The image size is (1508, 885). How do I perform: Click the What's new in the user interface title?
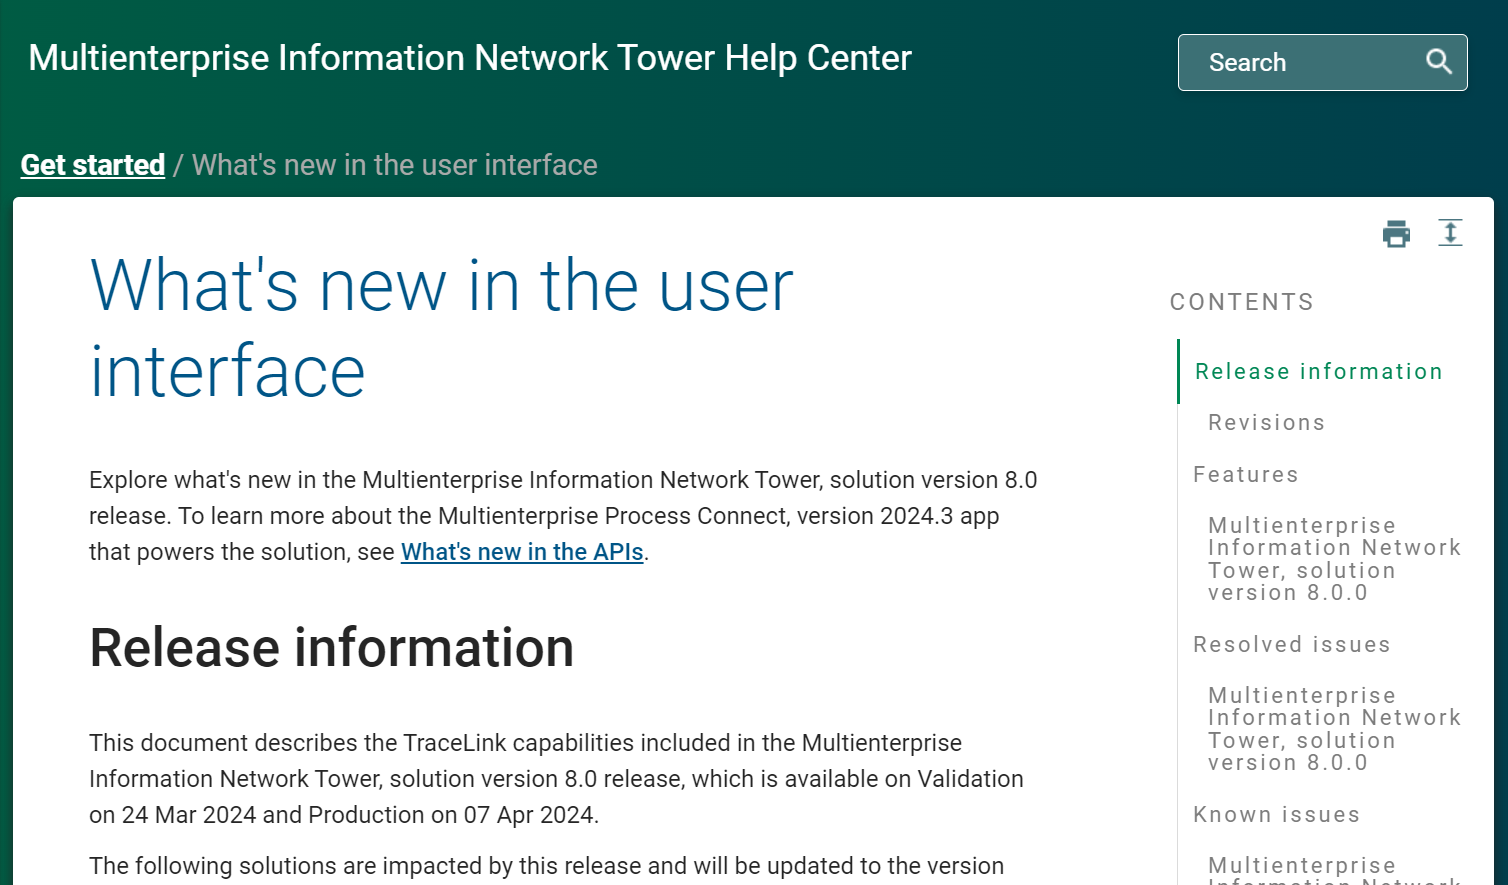[441, 329]
